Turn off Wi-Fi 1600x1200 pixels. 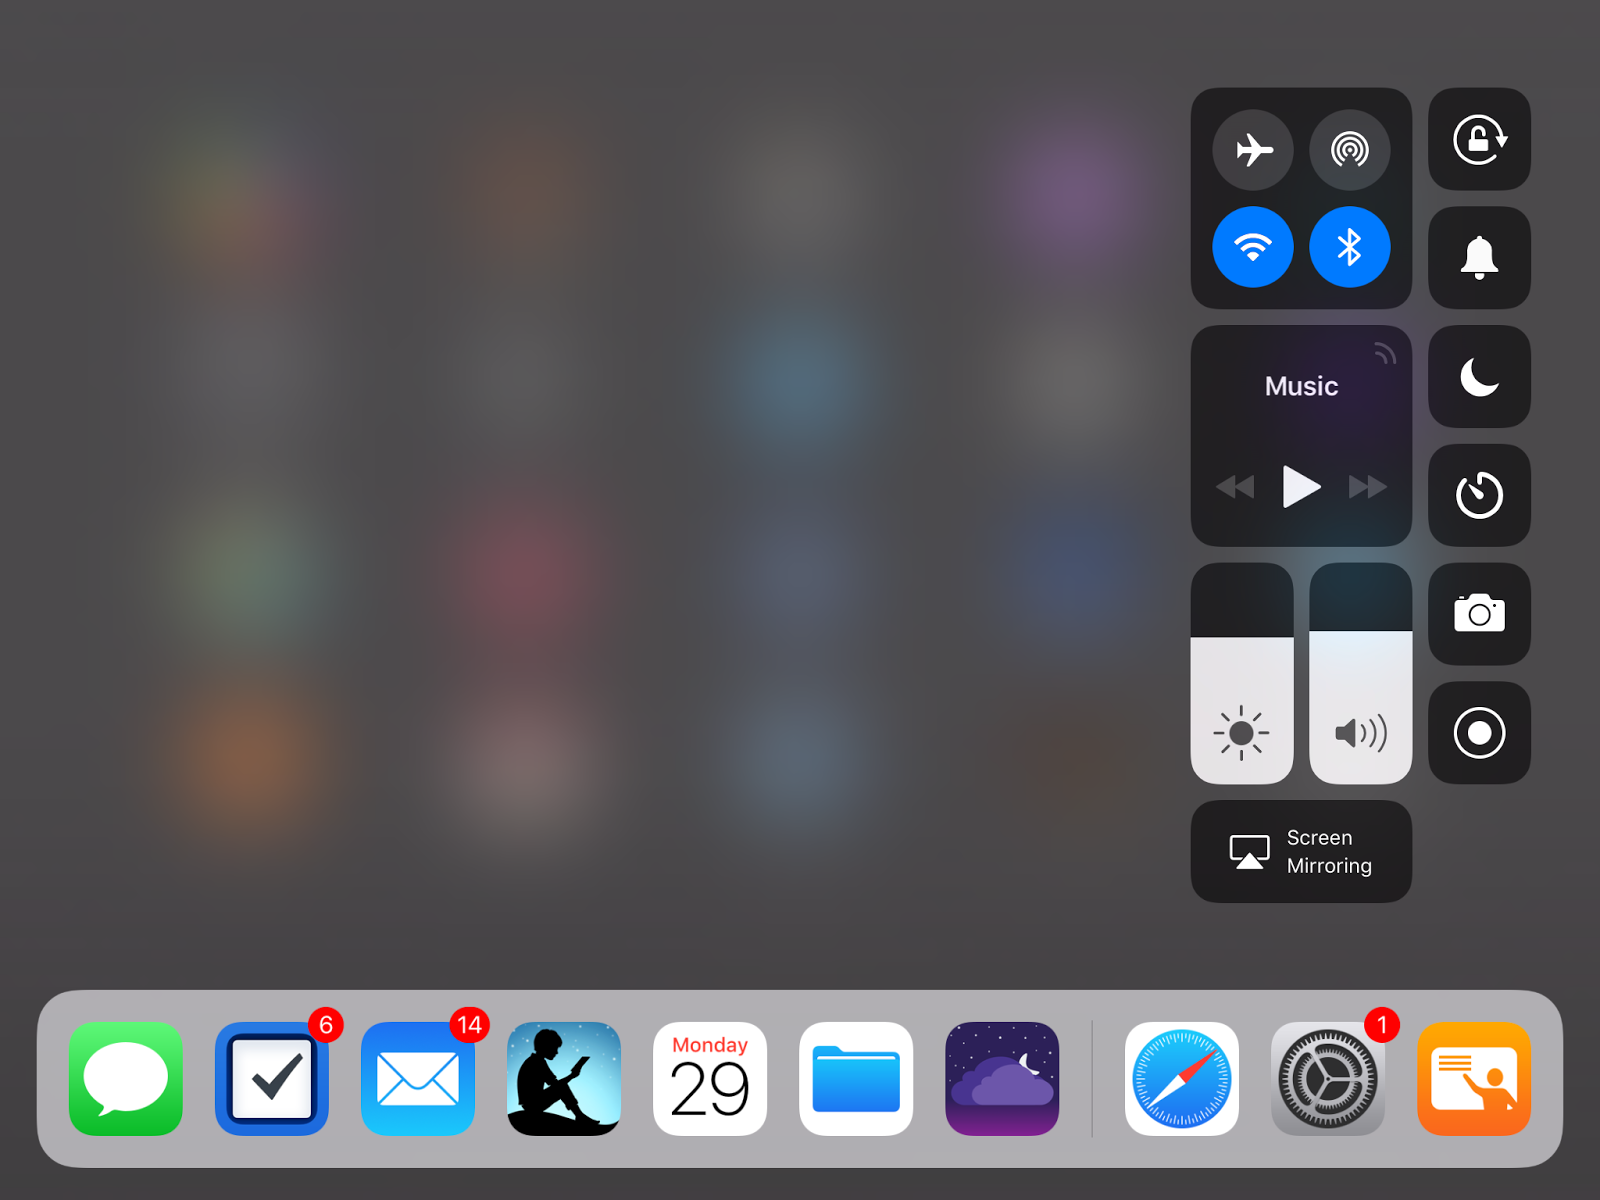1253,247
